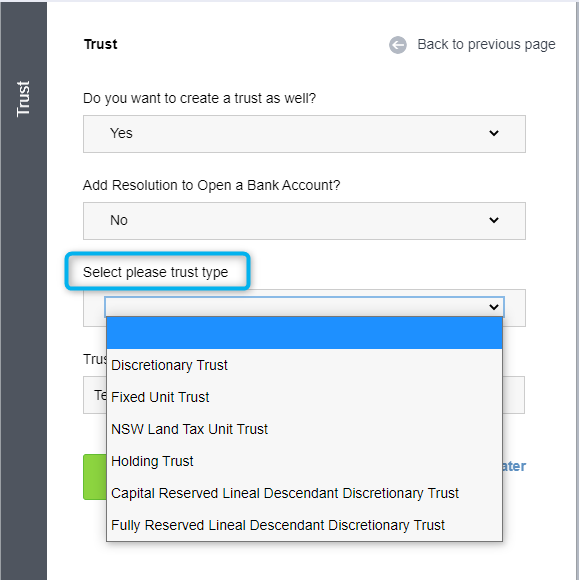Click the back arrow circle icon

[398, 45]
